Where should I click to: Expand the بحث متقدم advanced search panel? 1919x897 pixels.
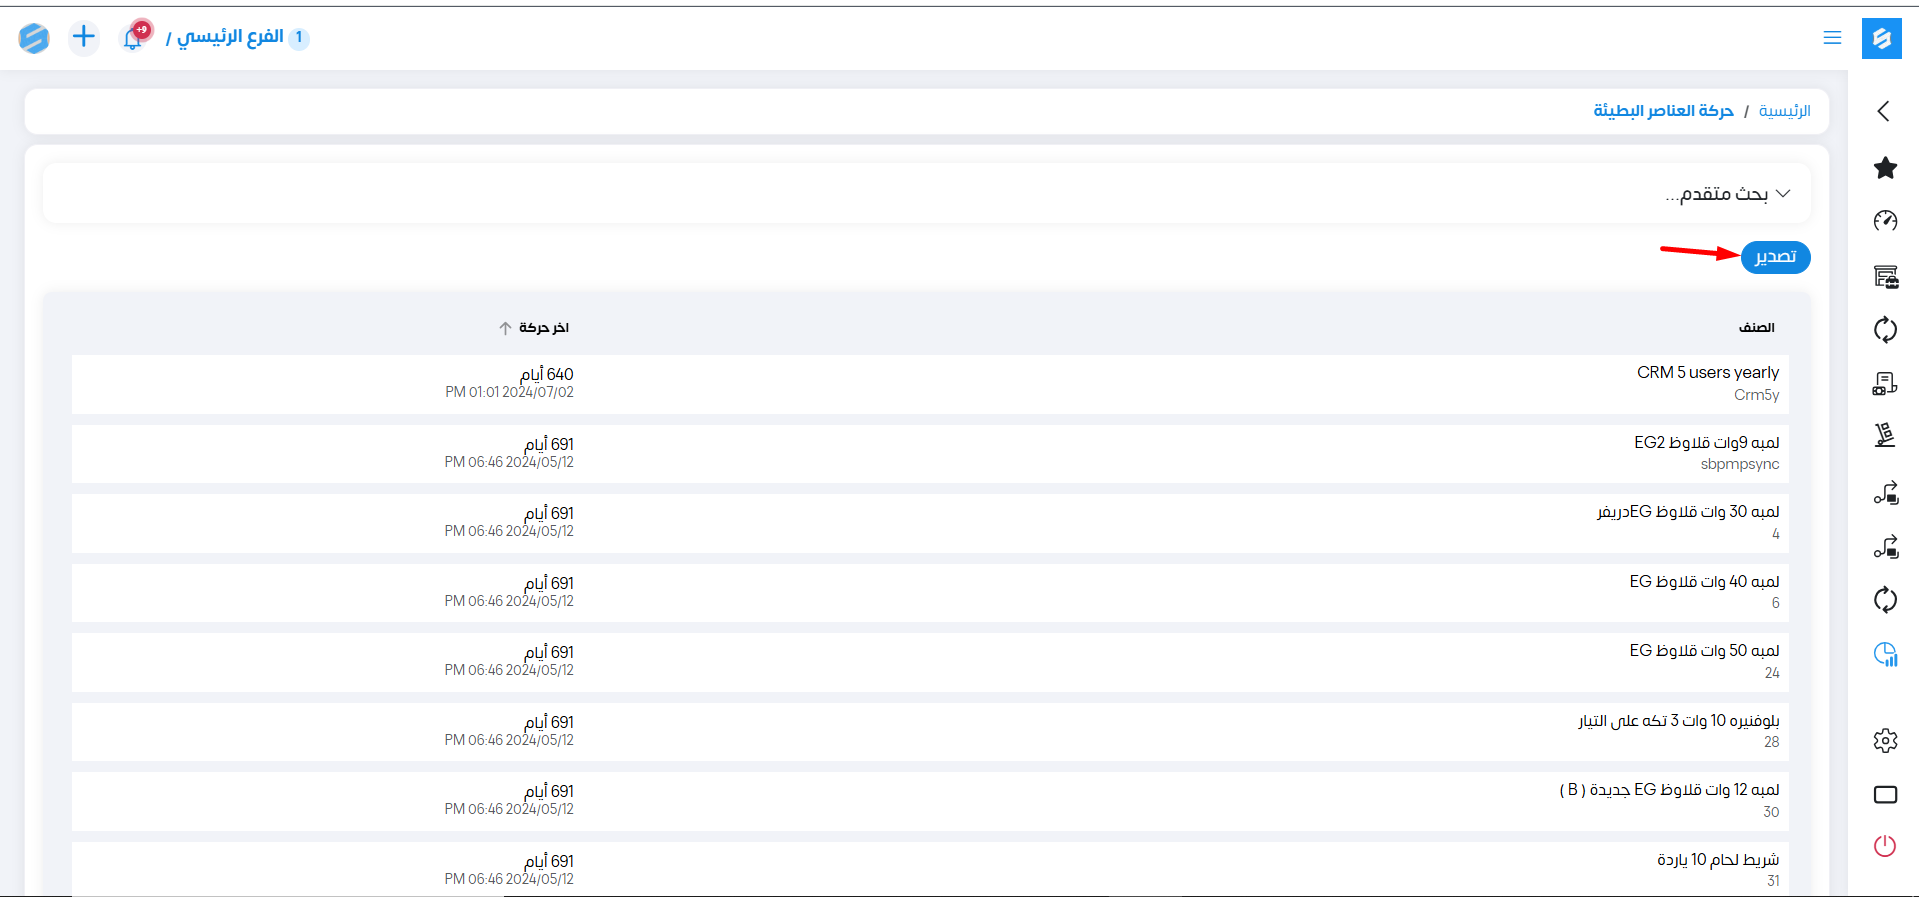[x=1727, y=194]
